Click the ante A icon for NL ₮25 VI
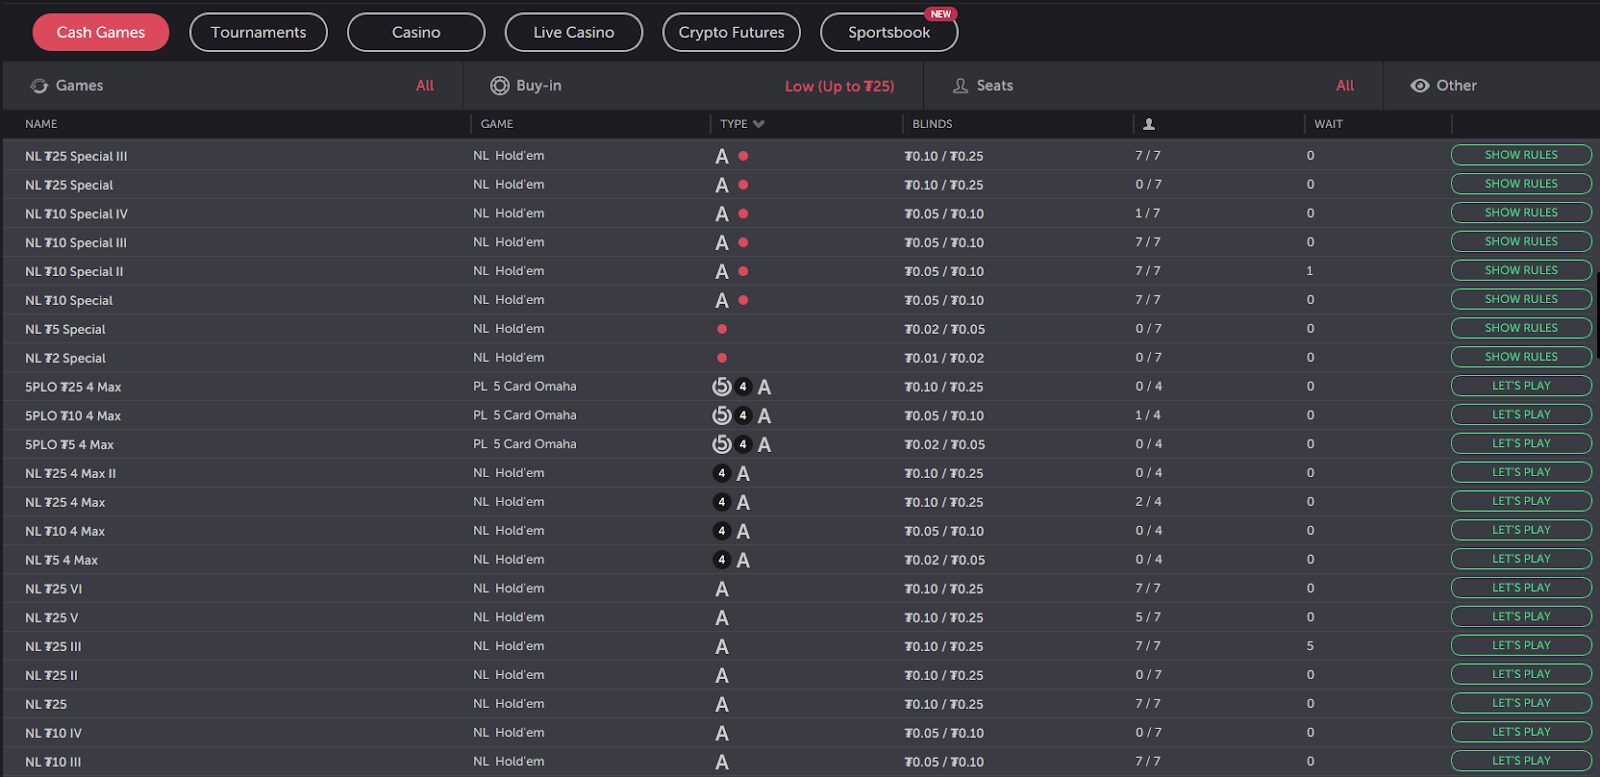Screen dimensions: 1600x777 (722, 589)
